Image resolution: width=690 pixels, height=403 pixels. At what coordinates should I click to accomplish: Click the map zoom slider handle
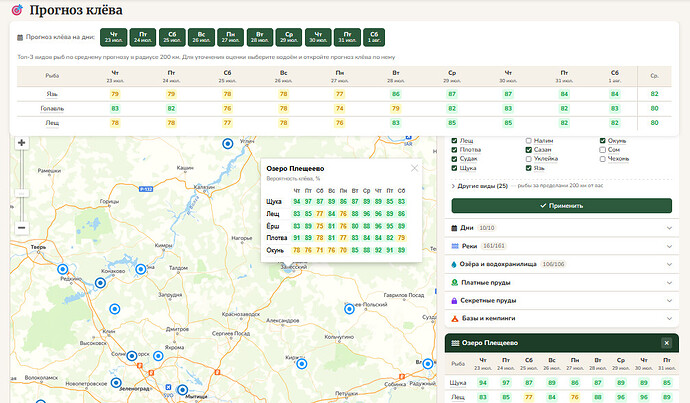tap(21, 193)
